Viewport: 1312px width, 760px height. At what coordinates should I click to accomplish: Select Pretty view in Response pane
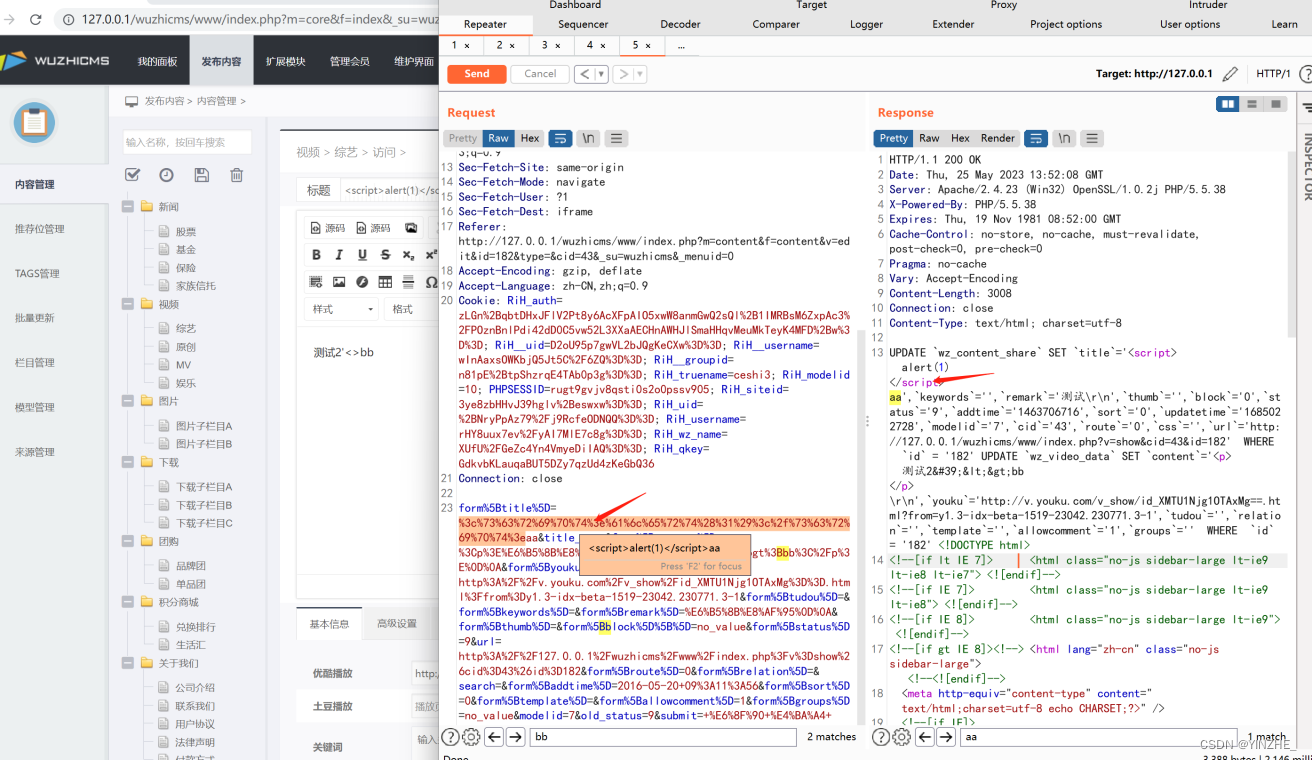point(894,138)
